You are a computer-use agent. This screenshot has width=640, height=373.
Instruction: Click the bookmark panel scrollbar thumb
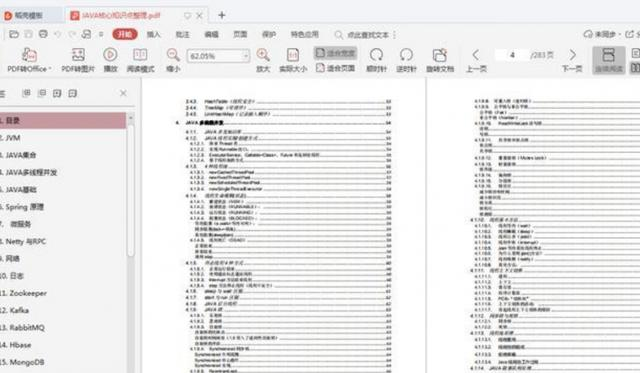coord(131,190)
